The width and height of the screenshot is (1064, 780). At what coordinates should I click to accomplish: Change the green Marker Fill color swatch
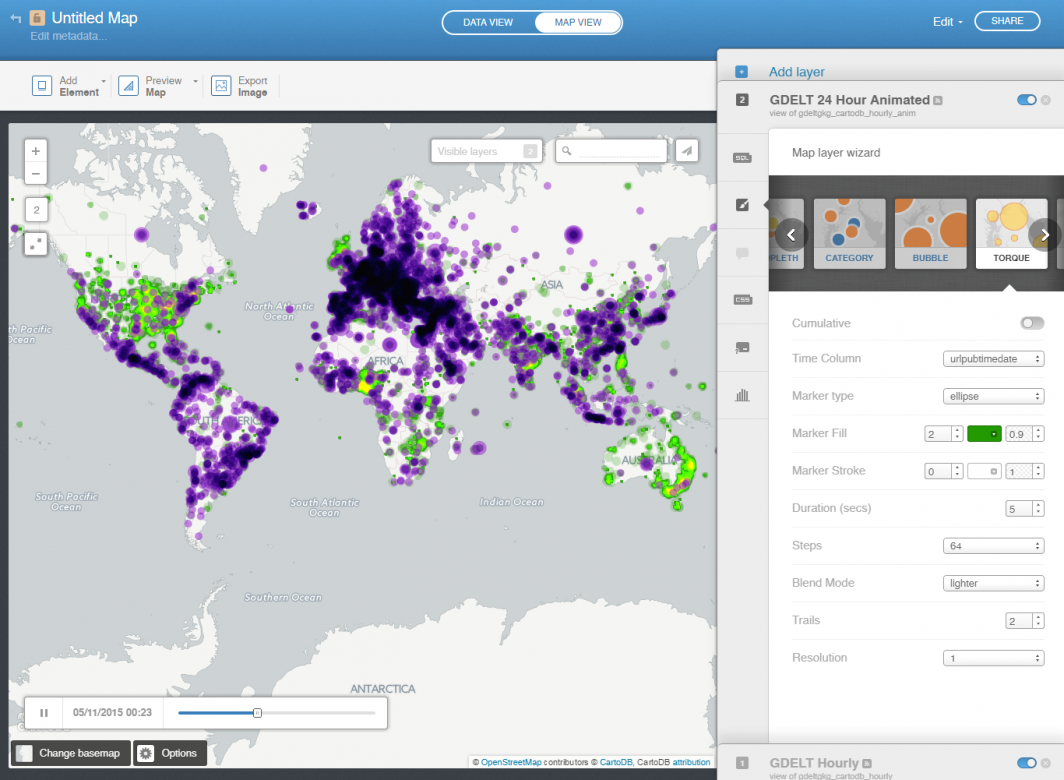(984, 433)
